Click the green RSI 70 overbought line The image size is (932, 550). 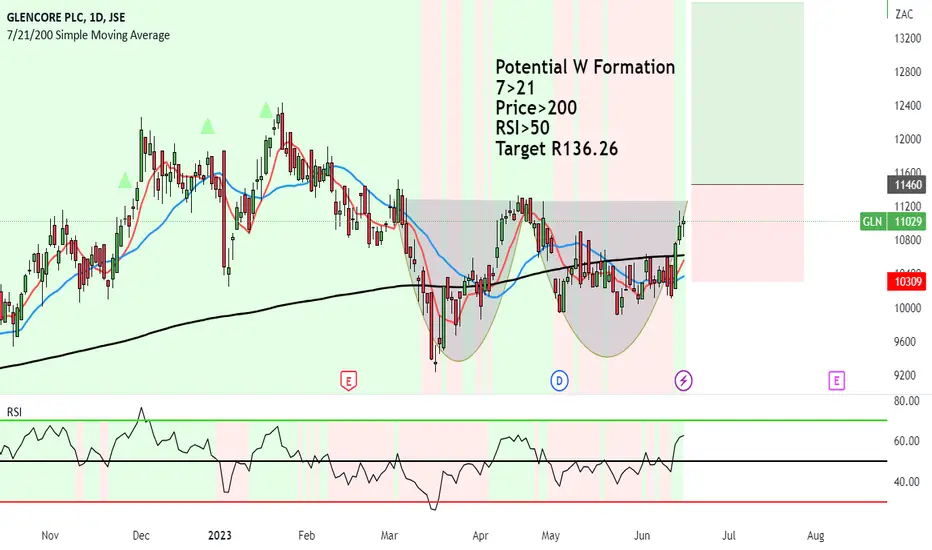(x=443, y=420)
